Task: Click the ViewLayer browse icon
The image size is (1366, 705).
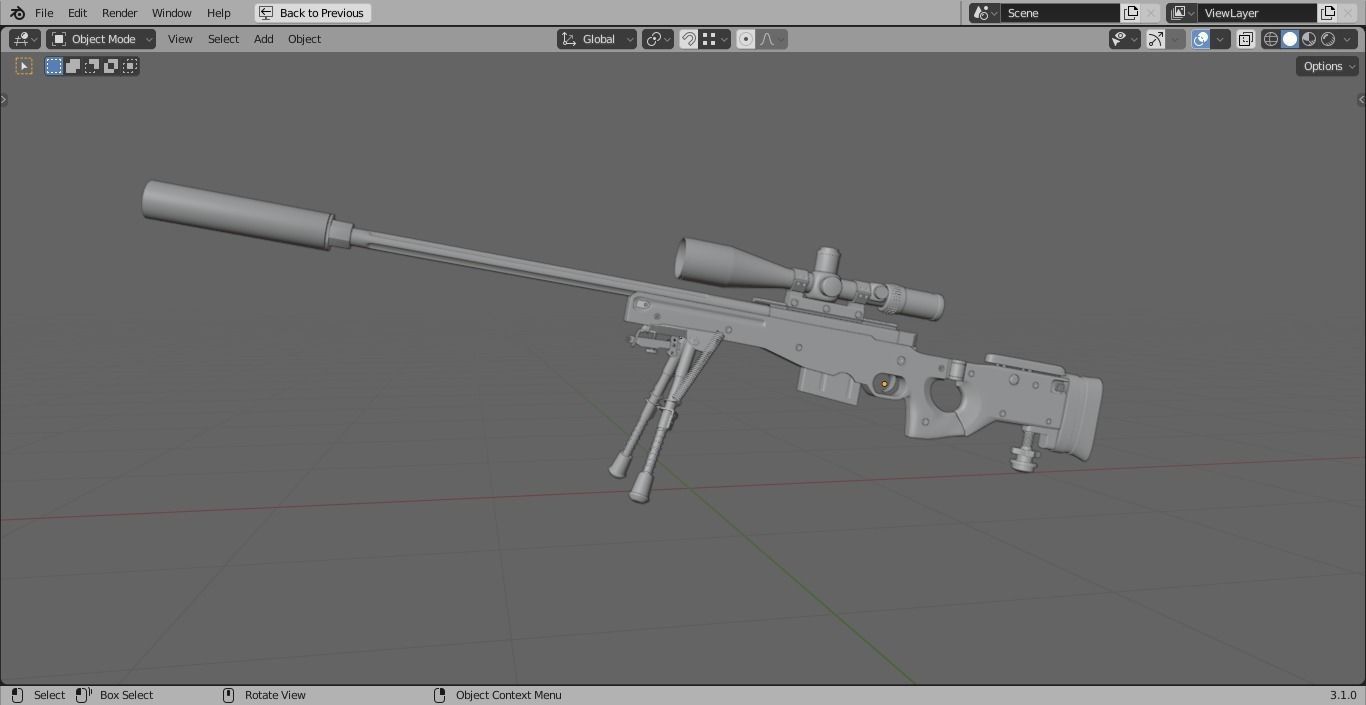Action: [x=1182, y=13]
